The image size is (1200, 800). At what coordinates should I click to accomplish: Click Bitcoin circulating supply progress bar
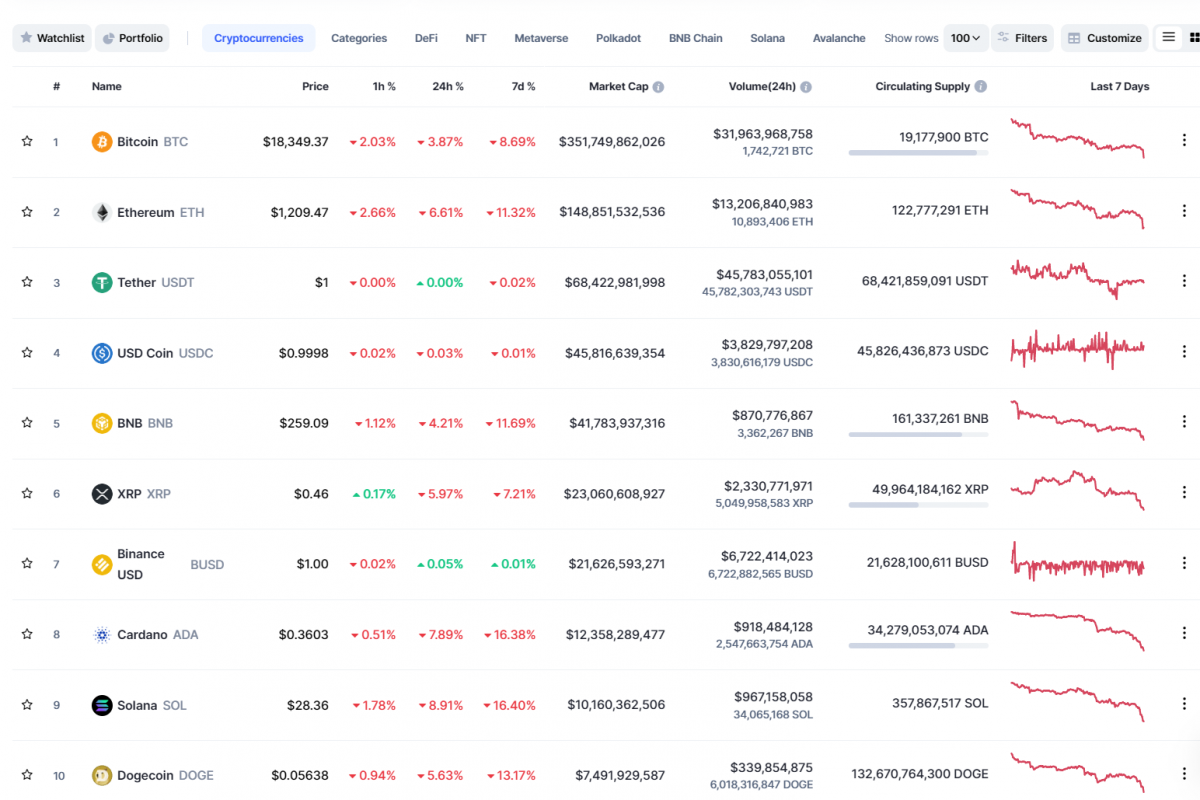click(919, 153)
